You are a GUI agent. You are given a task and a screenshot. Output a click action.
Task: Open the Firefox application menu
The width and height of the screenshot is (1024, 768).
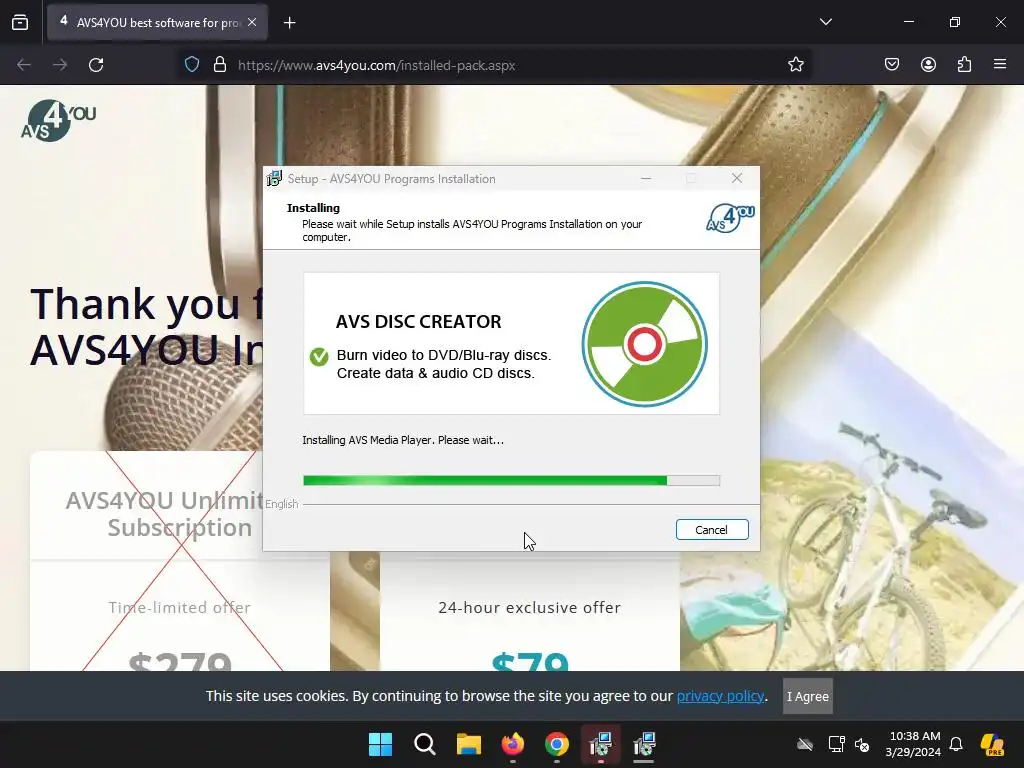1000,65
